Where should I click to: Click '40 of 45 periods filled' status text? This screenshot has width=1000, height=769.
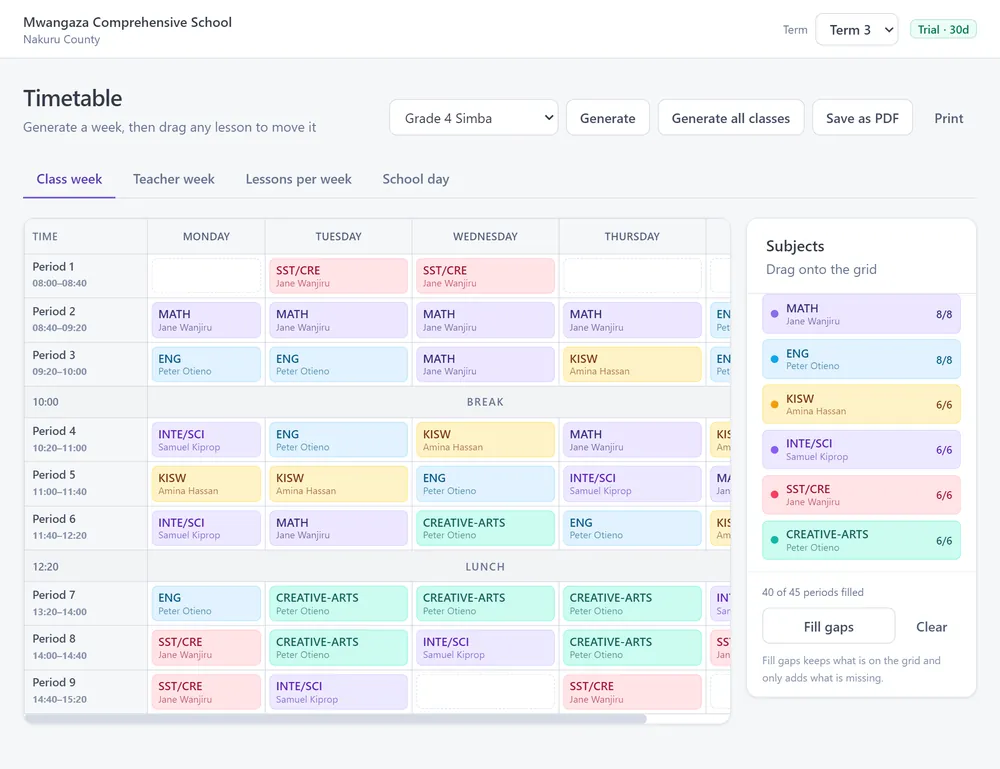pos(812,592)
